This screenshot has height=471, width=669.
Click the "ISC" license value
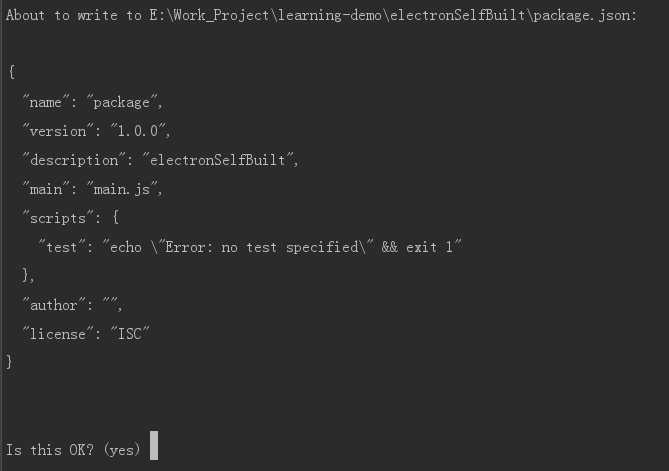coord(127,333)
